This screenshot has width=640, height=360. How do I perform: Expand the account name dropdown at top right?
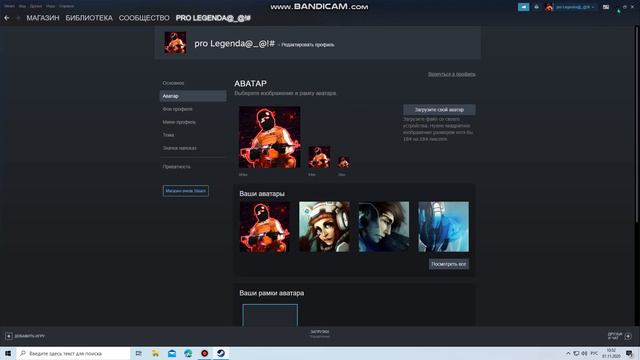[575, 7]
